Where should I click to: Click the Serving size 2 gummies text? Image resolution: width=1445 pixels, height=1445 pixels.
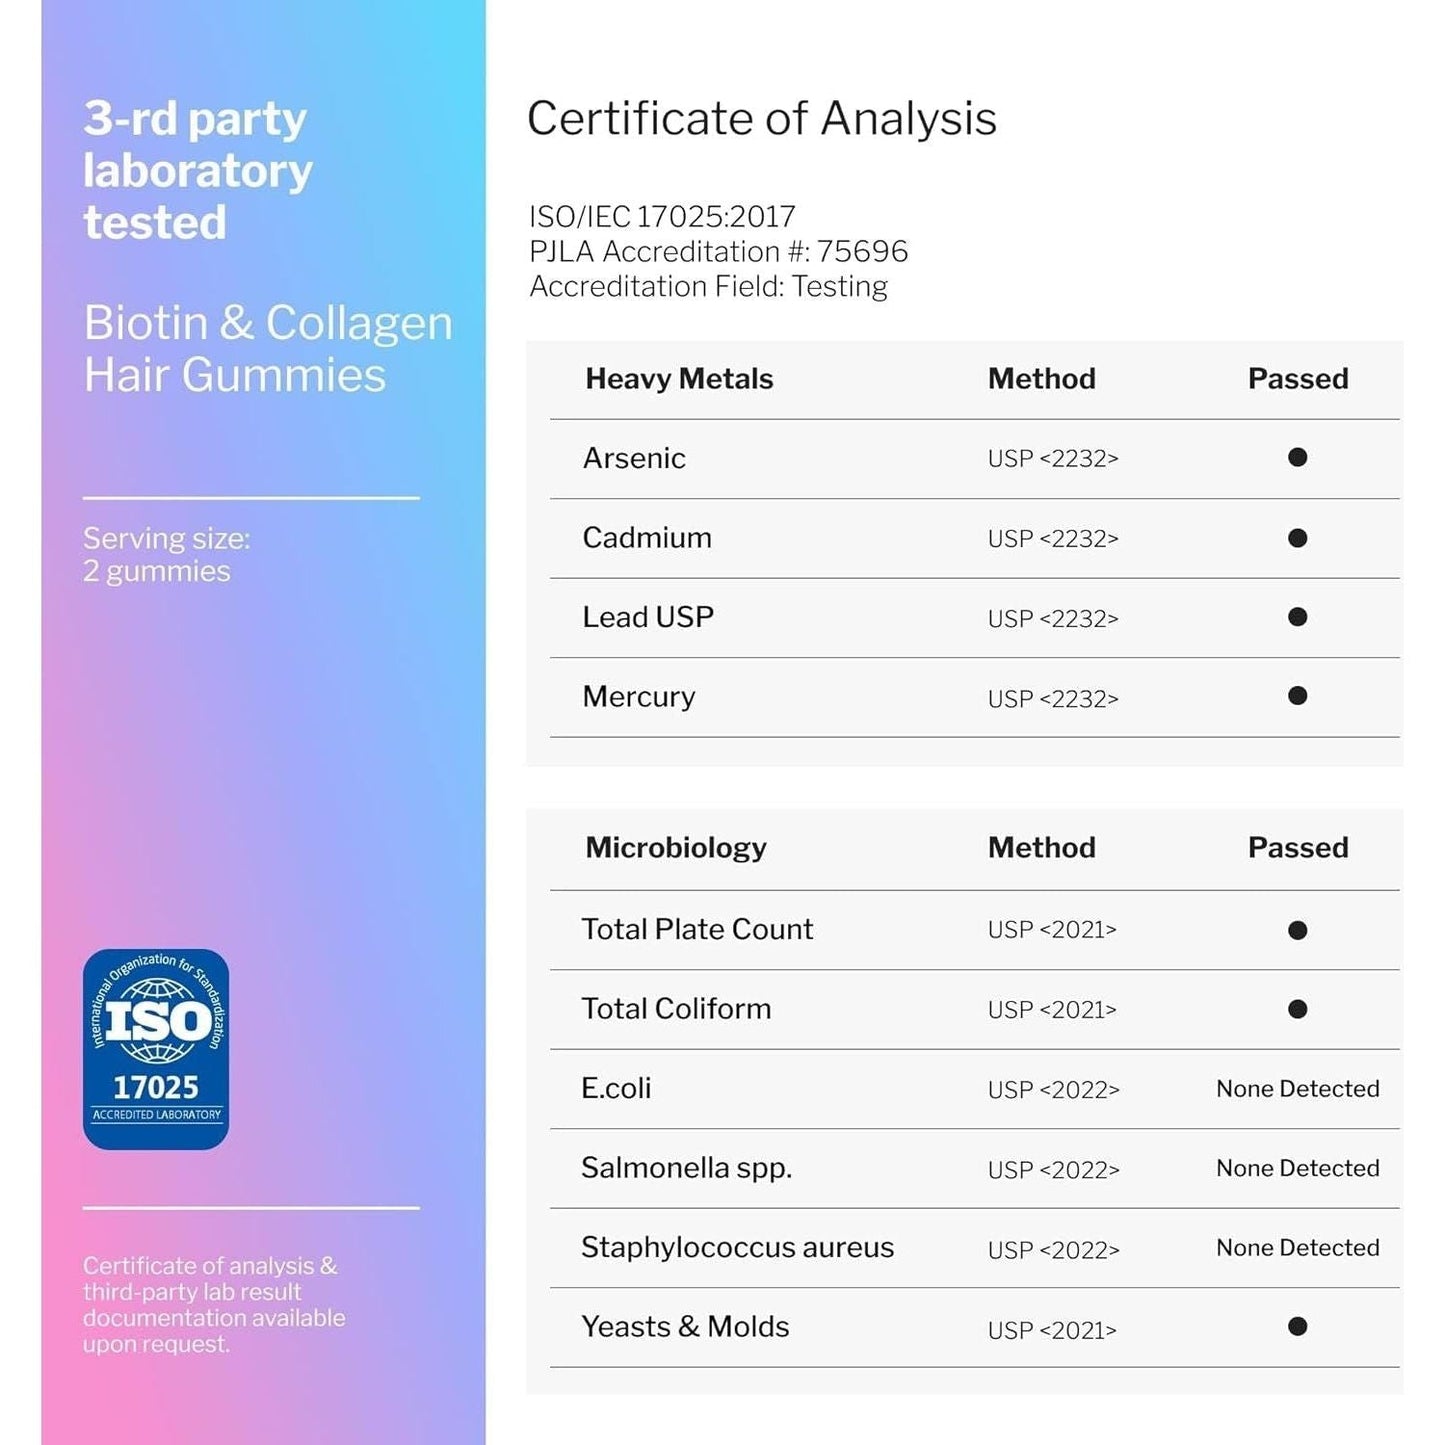click(166, 555)
